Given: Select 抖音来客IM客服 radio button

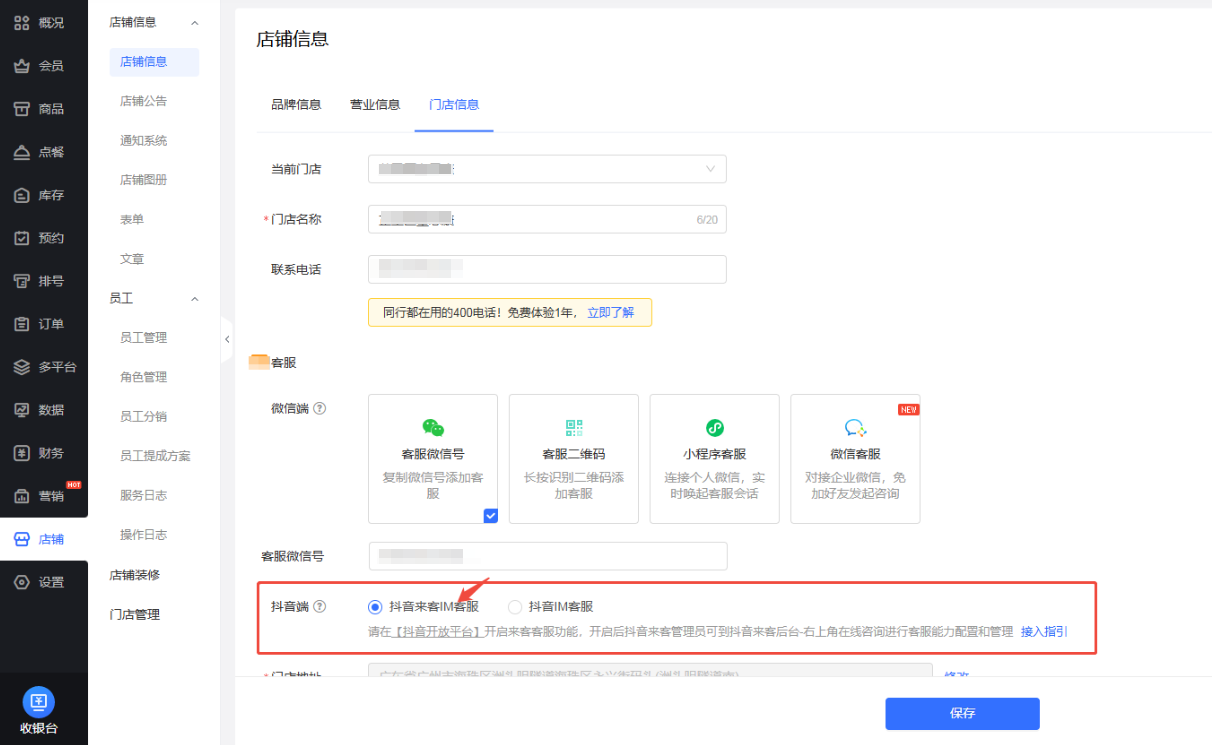Looking at the screenshot, I should (375, 606).
